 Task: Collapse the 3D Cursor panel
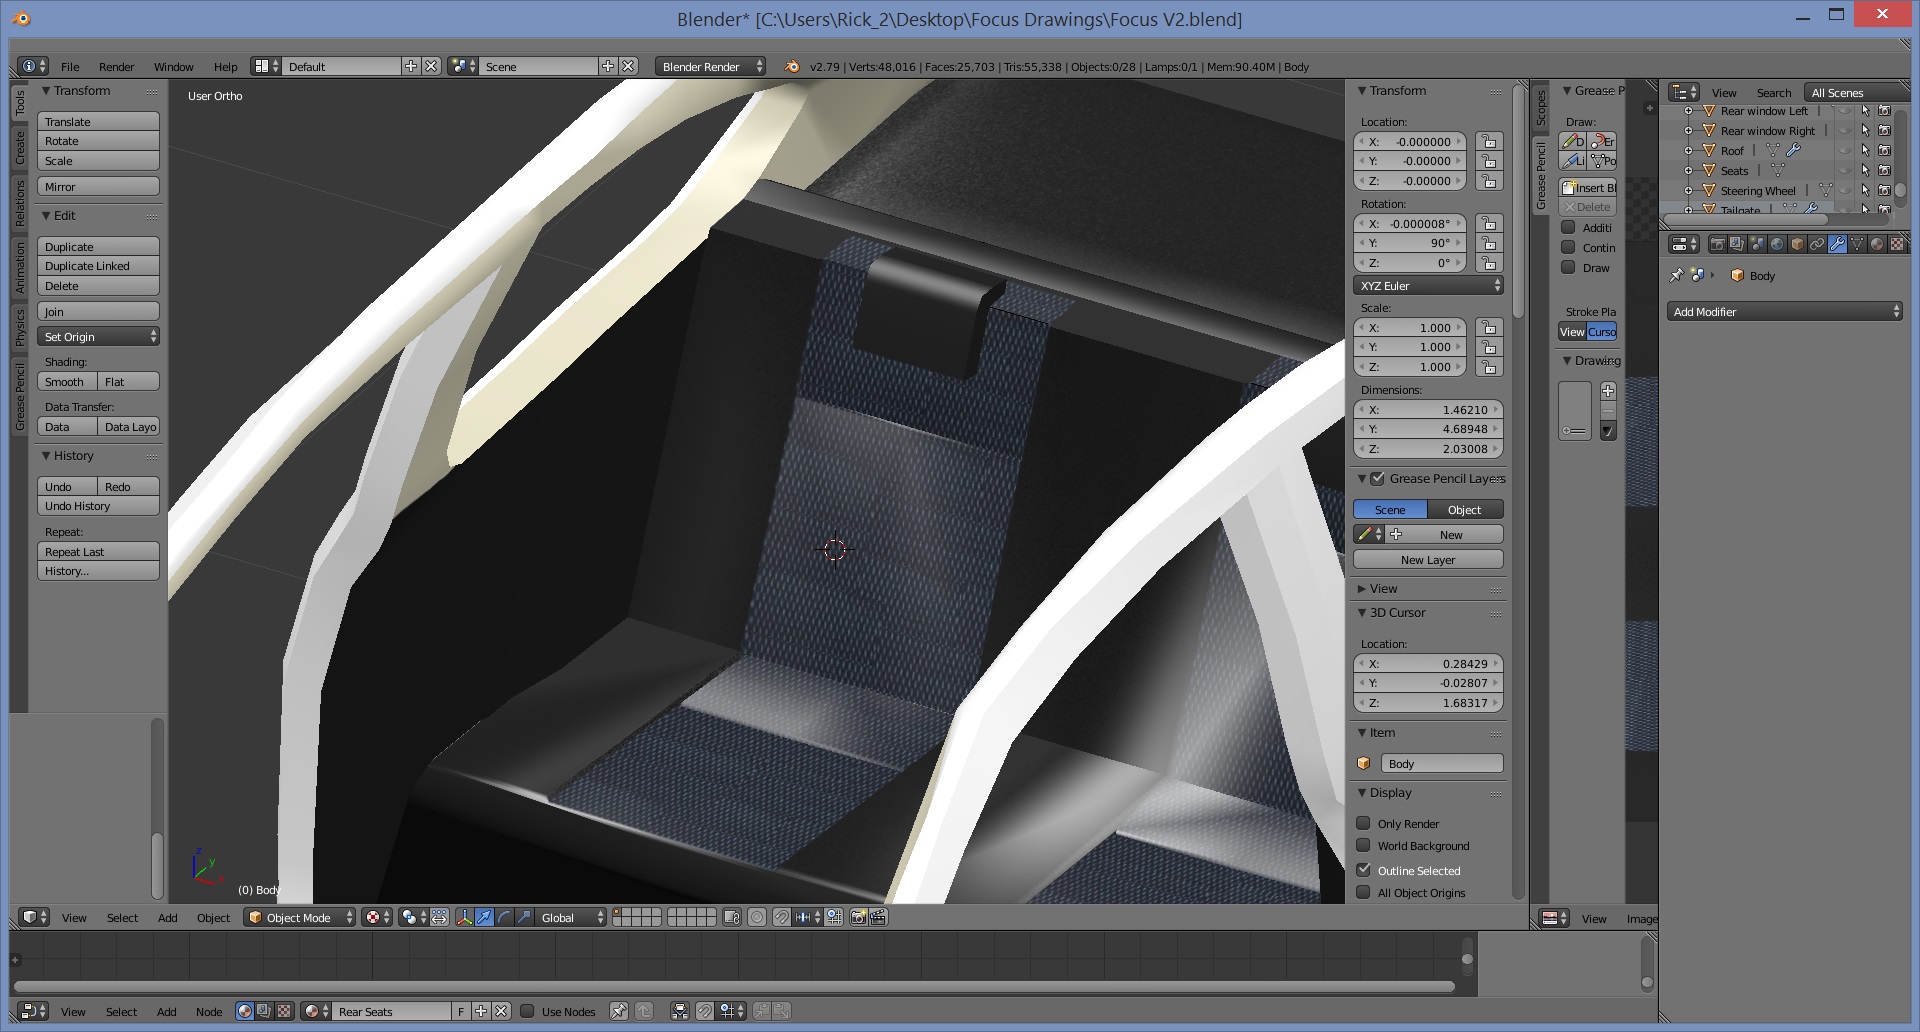pos(1362,612)
